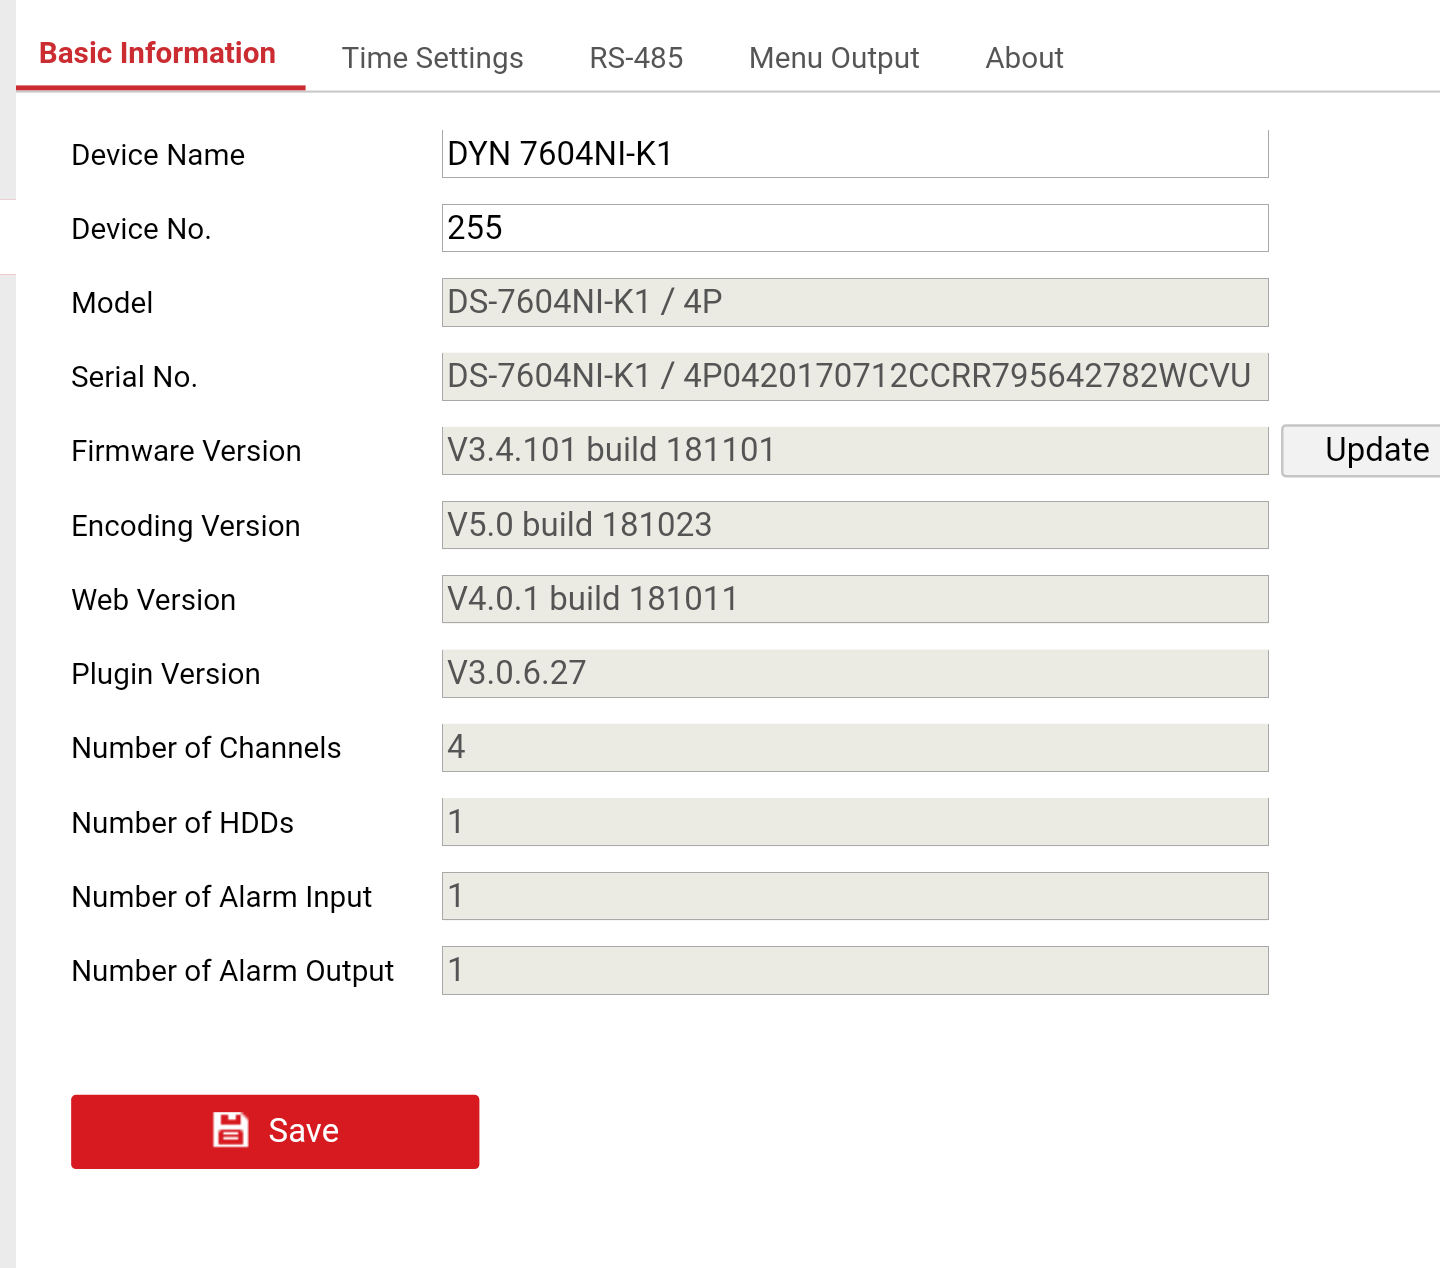1440x1268 pixels.
Task: Click the Number of Channels field
Action: tap(854, 747)
